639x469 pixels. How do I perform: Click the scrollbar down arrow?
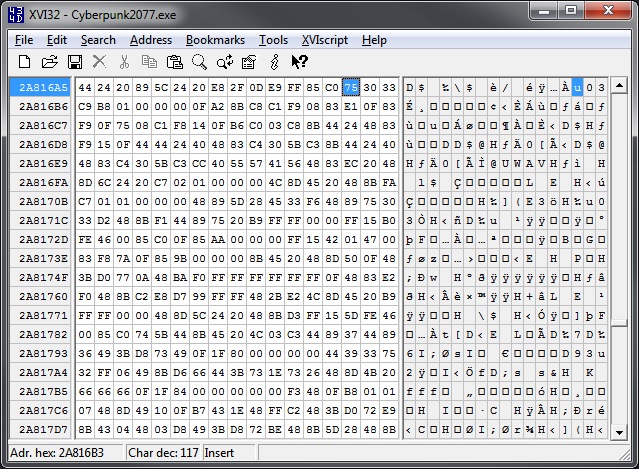[x=619, y=432]
